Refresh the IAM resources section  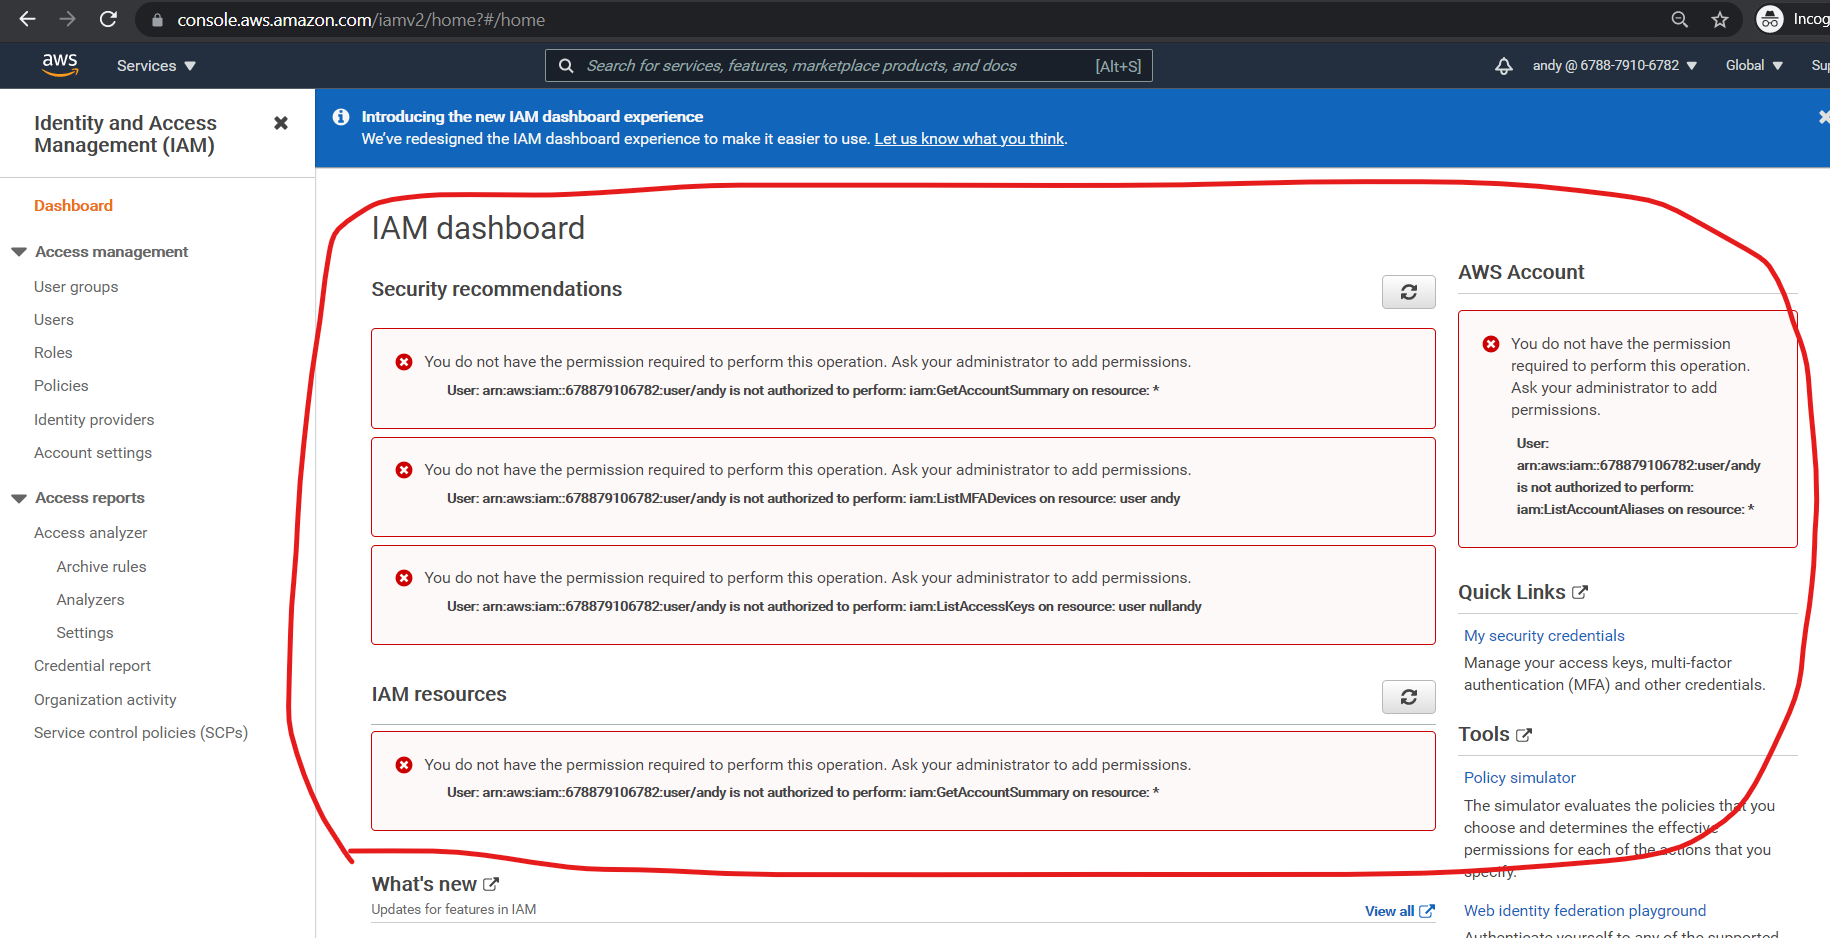pos(1408,697)
